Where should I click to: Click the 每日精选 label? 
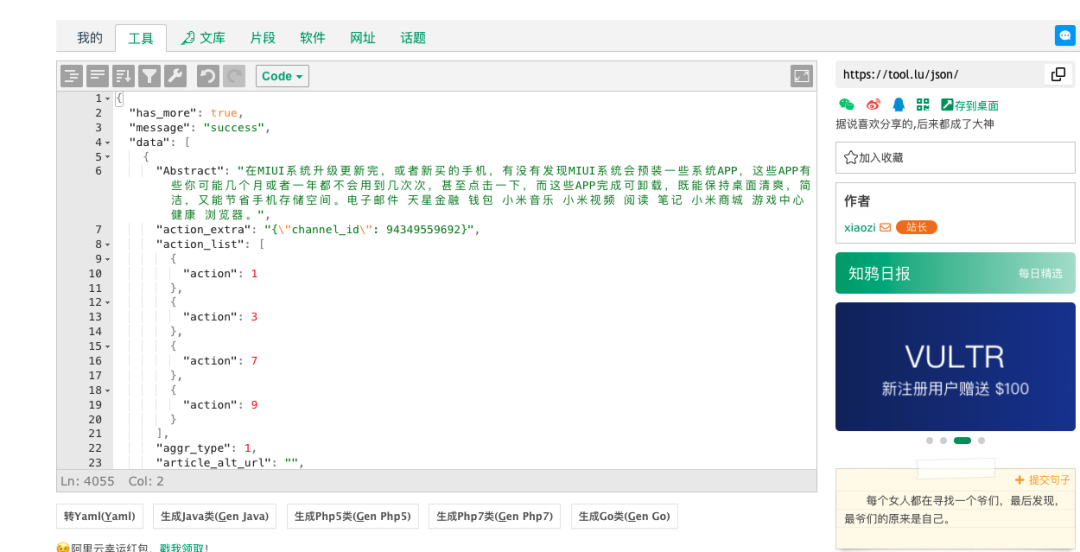point(1041,274)
